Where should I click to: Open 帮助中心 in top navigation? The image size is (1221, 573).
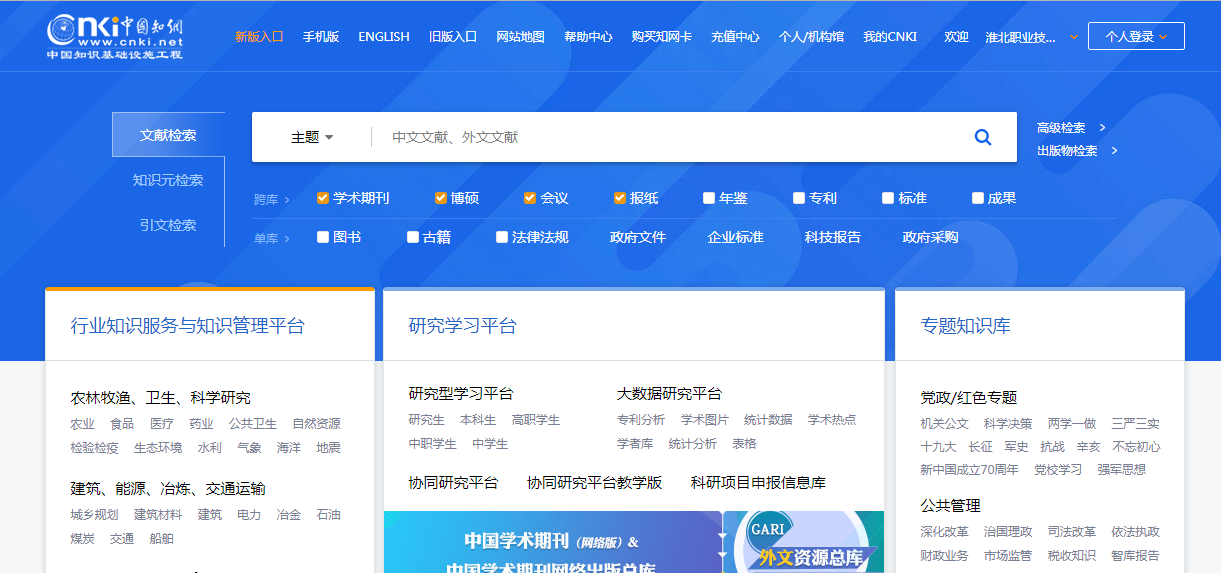coord(588,36)
